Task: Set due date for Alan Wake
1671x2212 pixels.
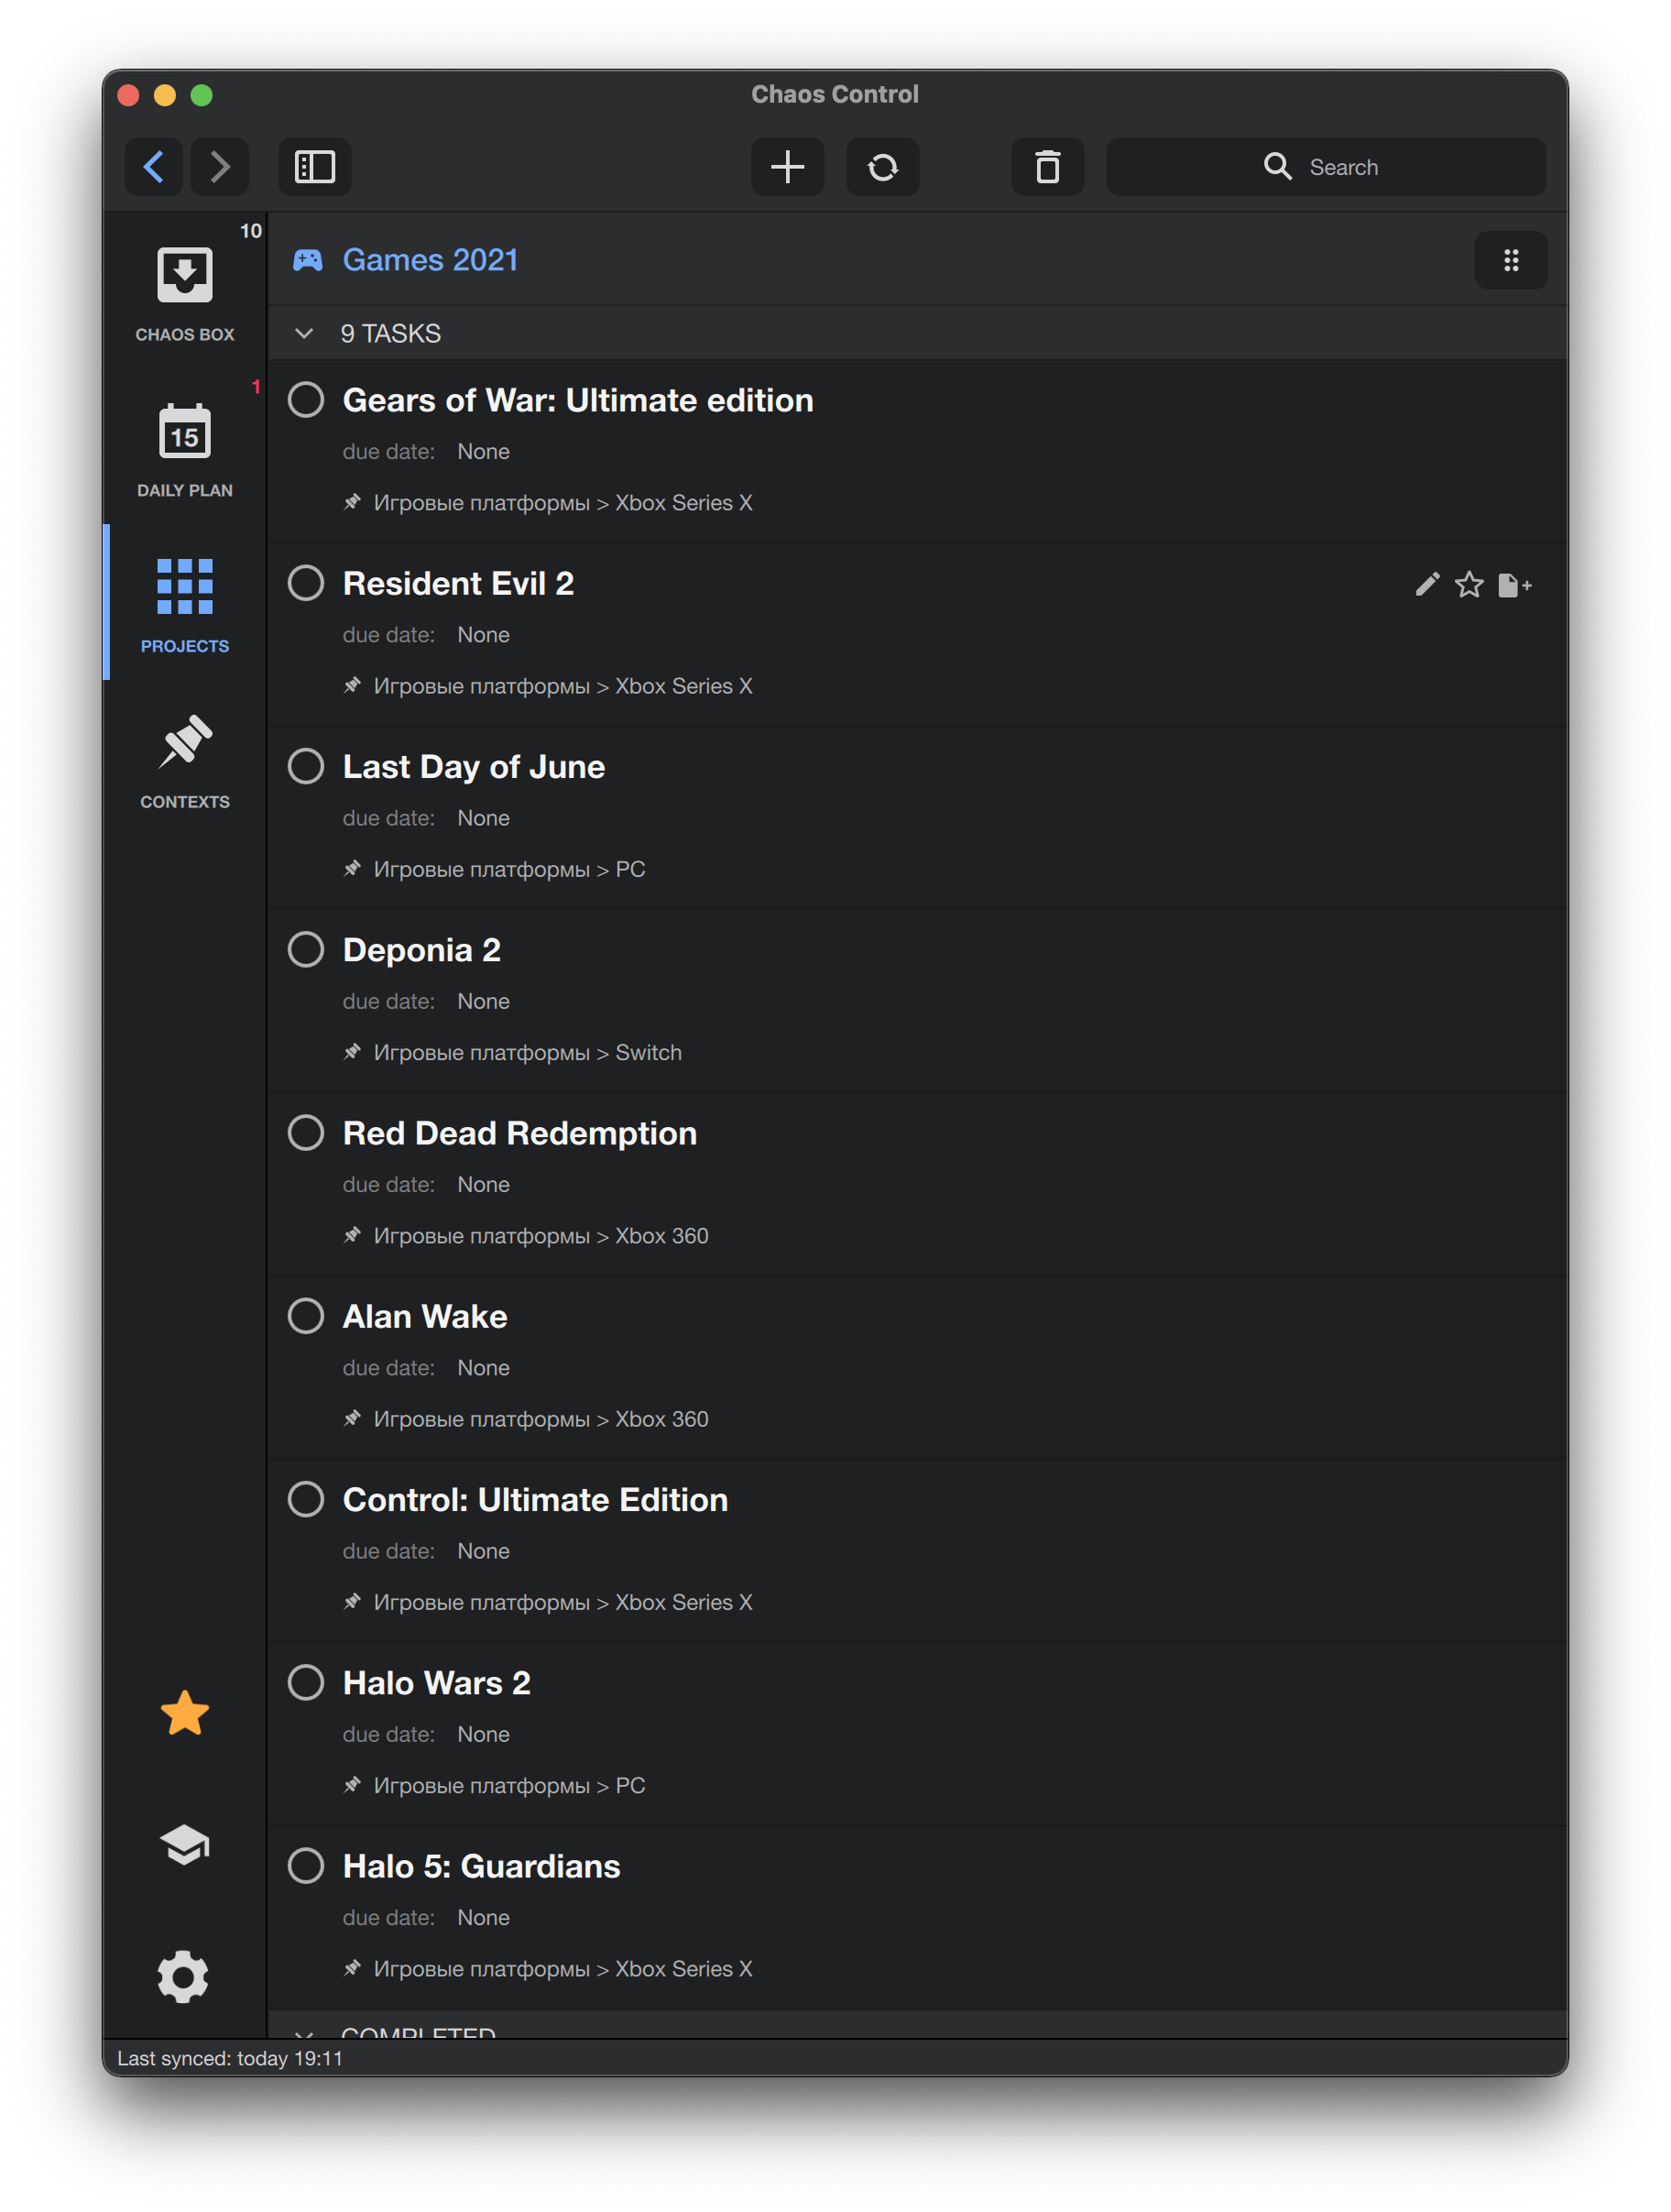Action: coord(484,1367)
